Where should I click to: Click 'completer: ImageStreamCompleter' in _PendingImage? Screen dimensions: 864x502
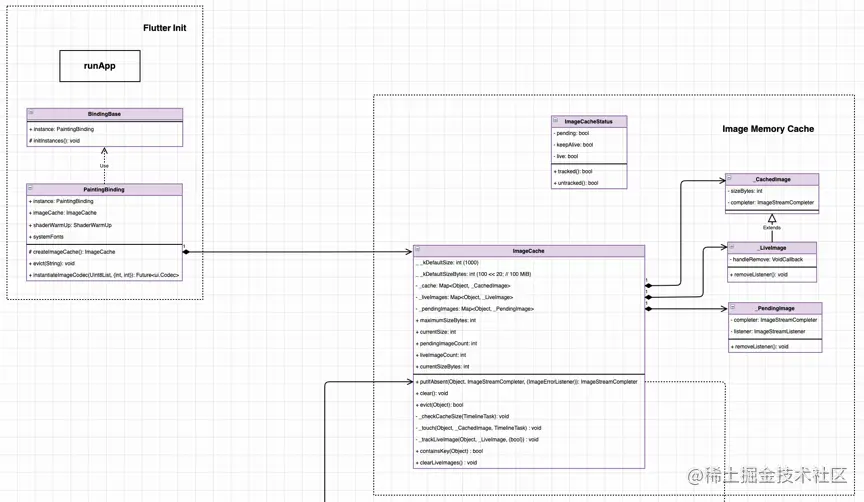pyautogui.click(x=775, y=320)
